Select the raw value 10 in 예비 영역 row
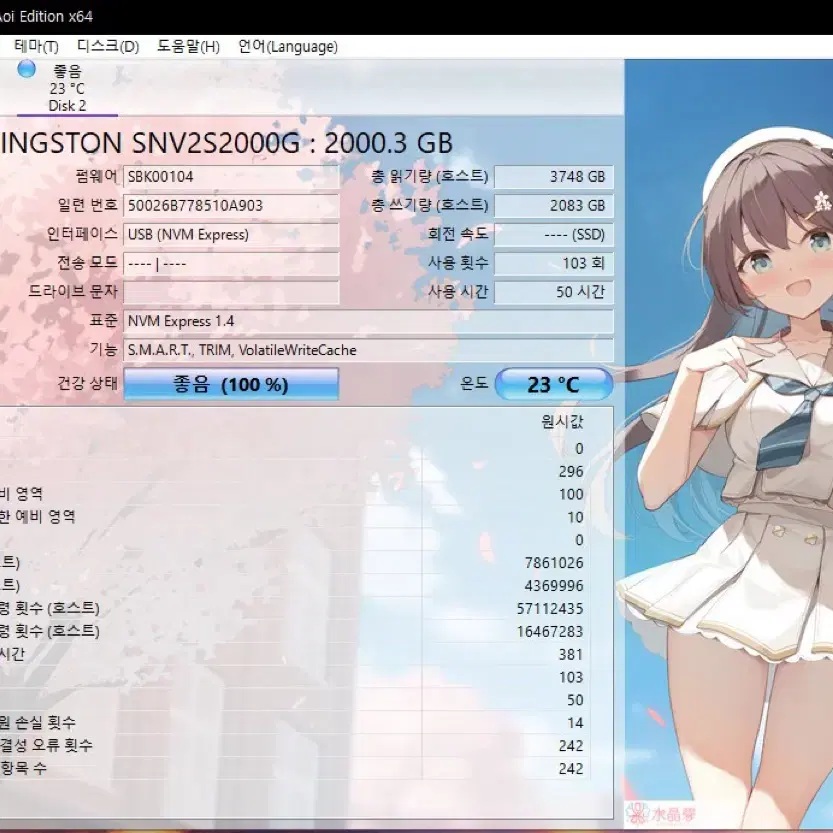The image size is (833, 833). (x=575, y=517)
